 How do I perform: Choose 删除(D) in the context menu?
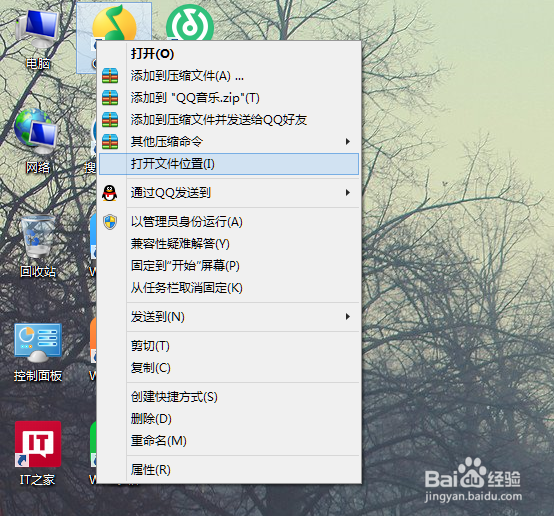[x=229, y=419]
